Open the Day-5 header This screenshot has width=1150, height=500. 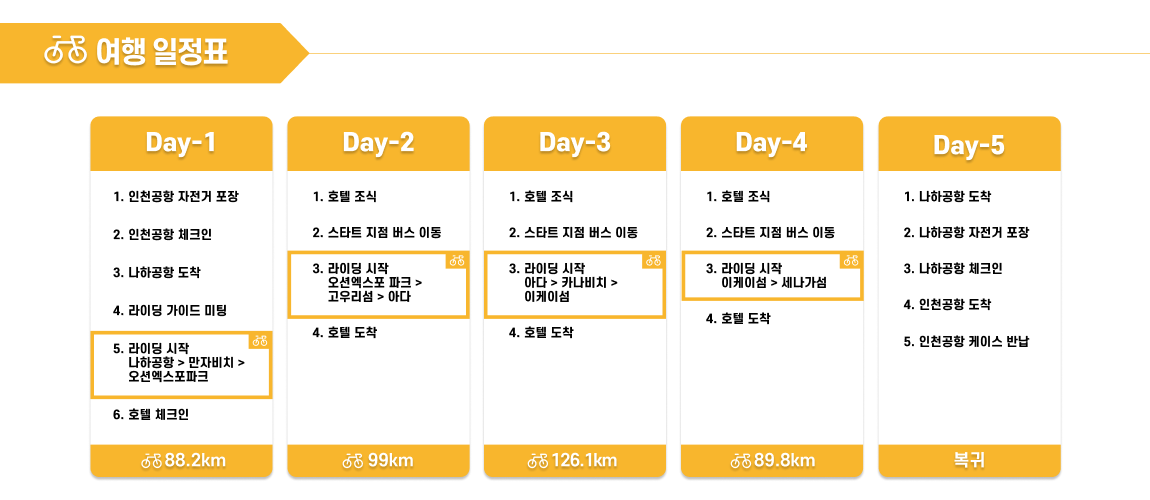click(970, 144)
